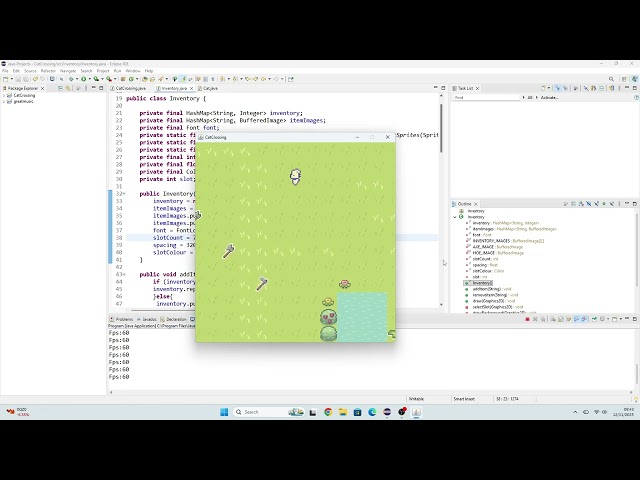Open Chrome from the taskbar
This screenshot has height=480, width=640.
(328, 412)
